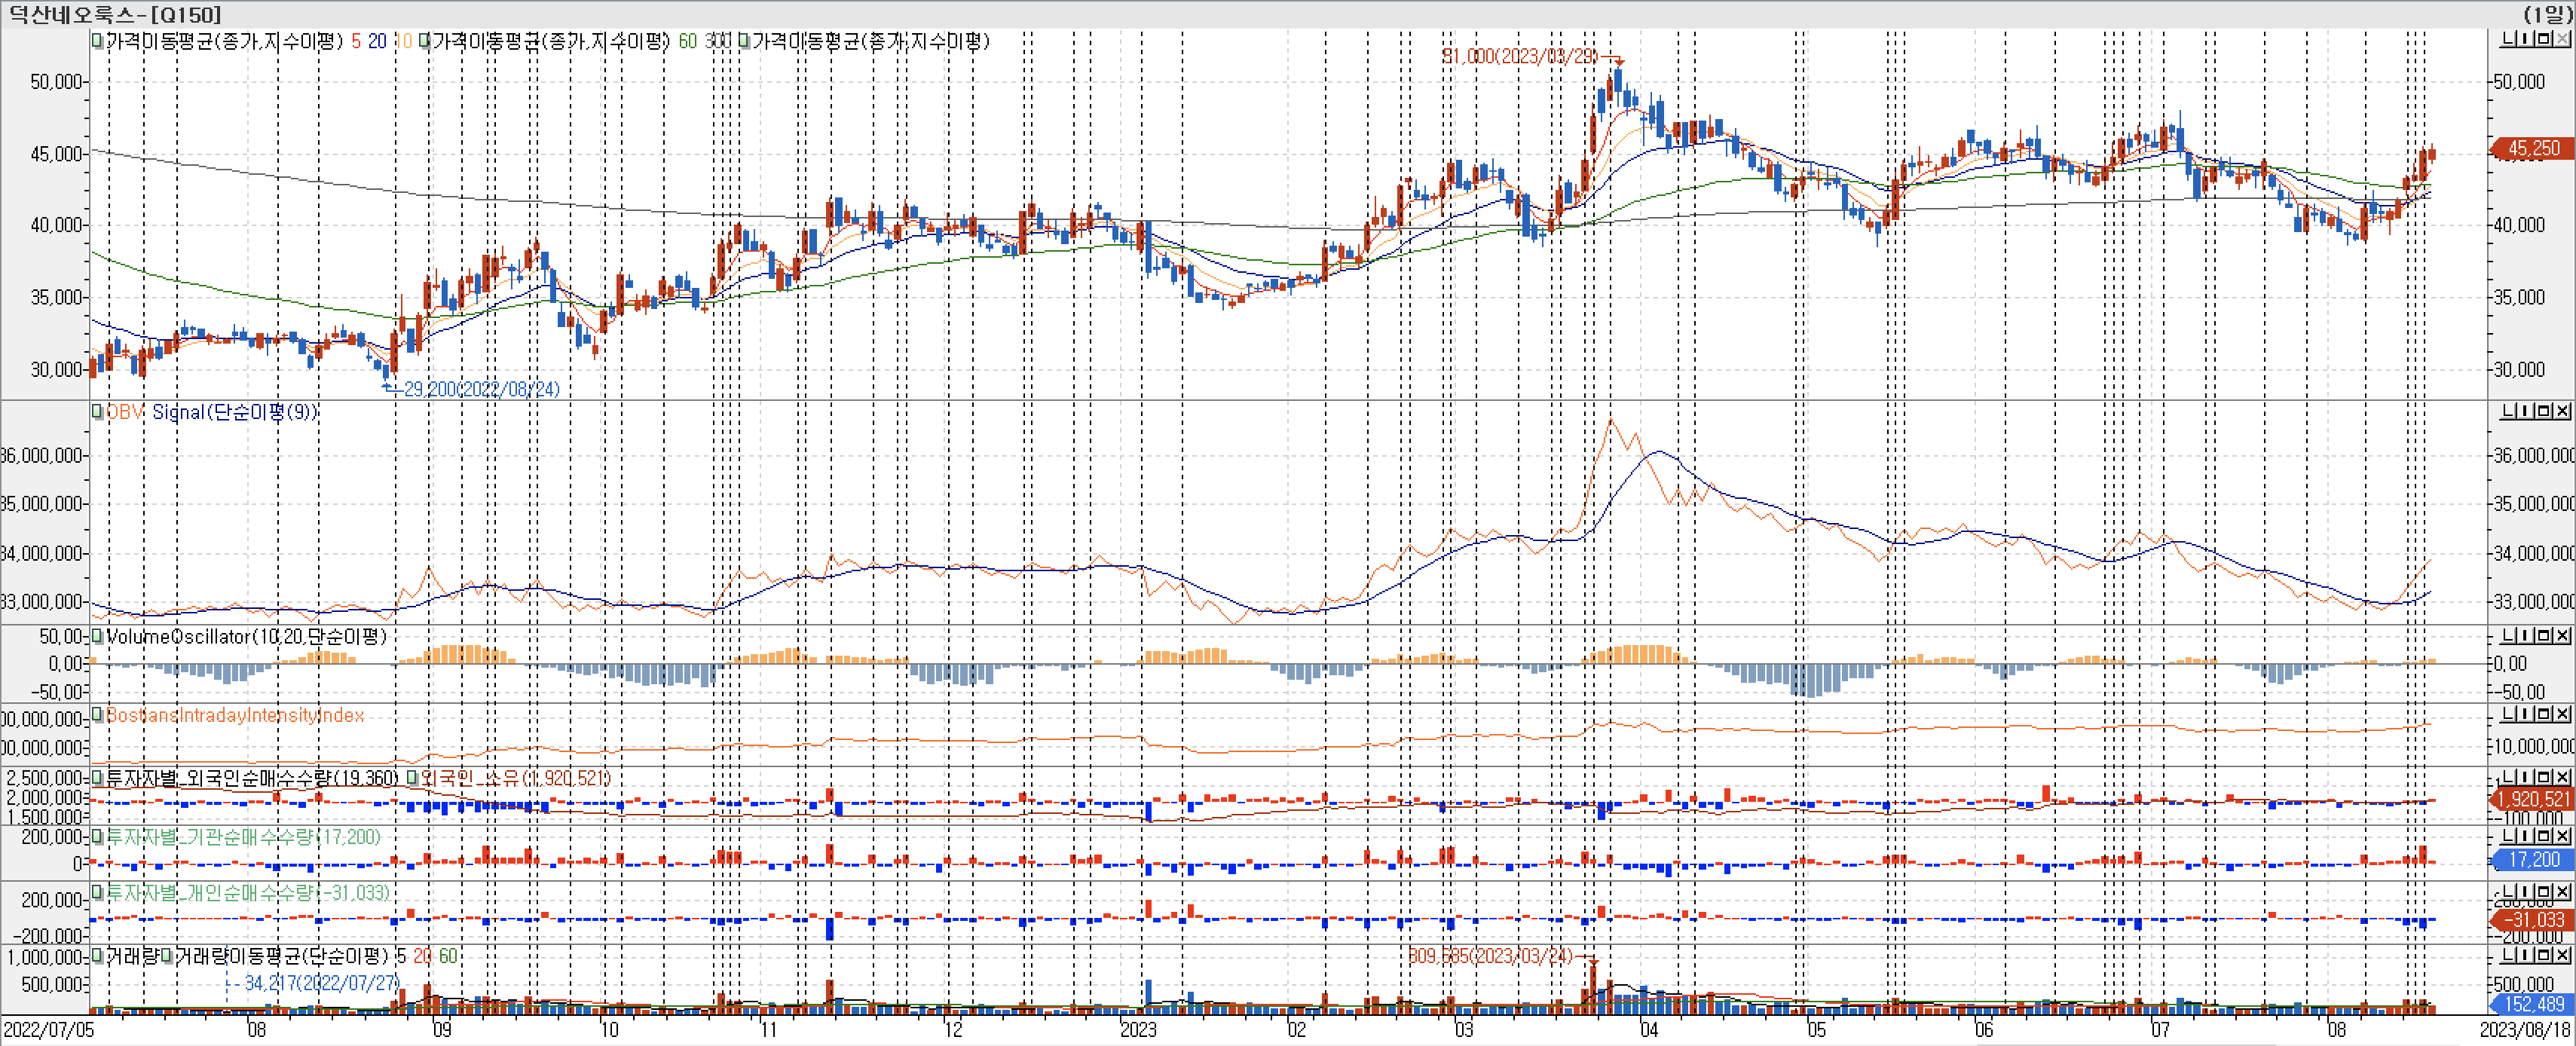
Task: Click the I button in OBV panel
Action: tap(2524, 412)
